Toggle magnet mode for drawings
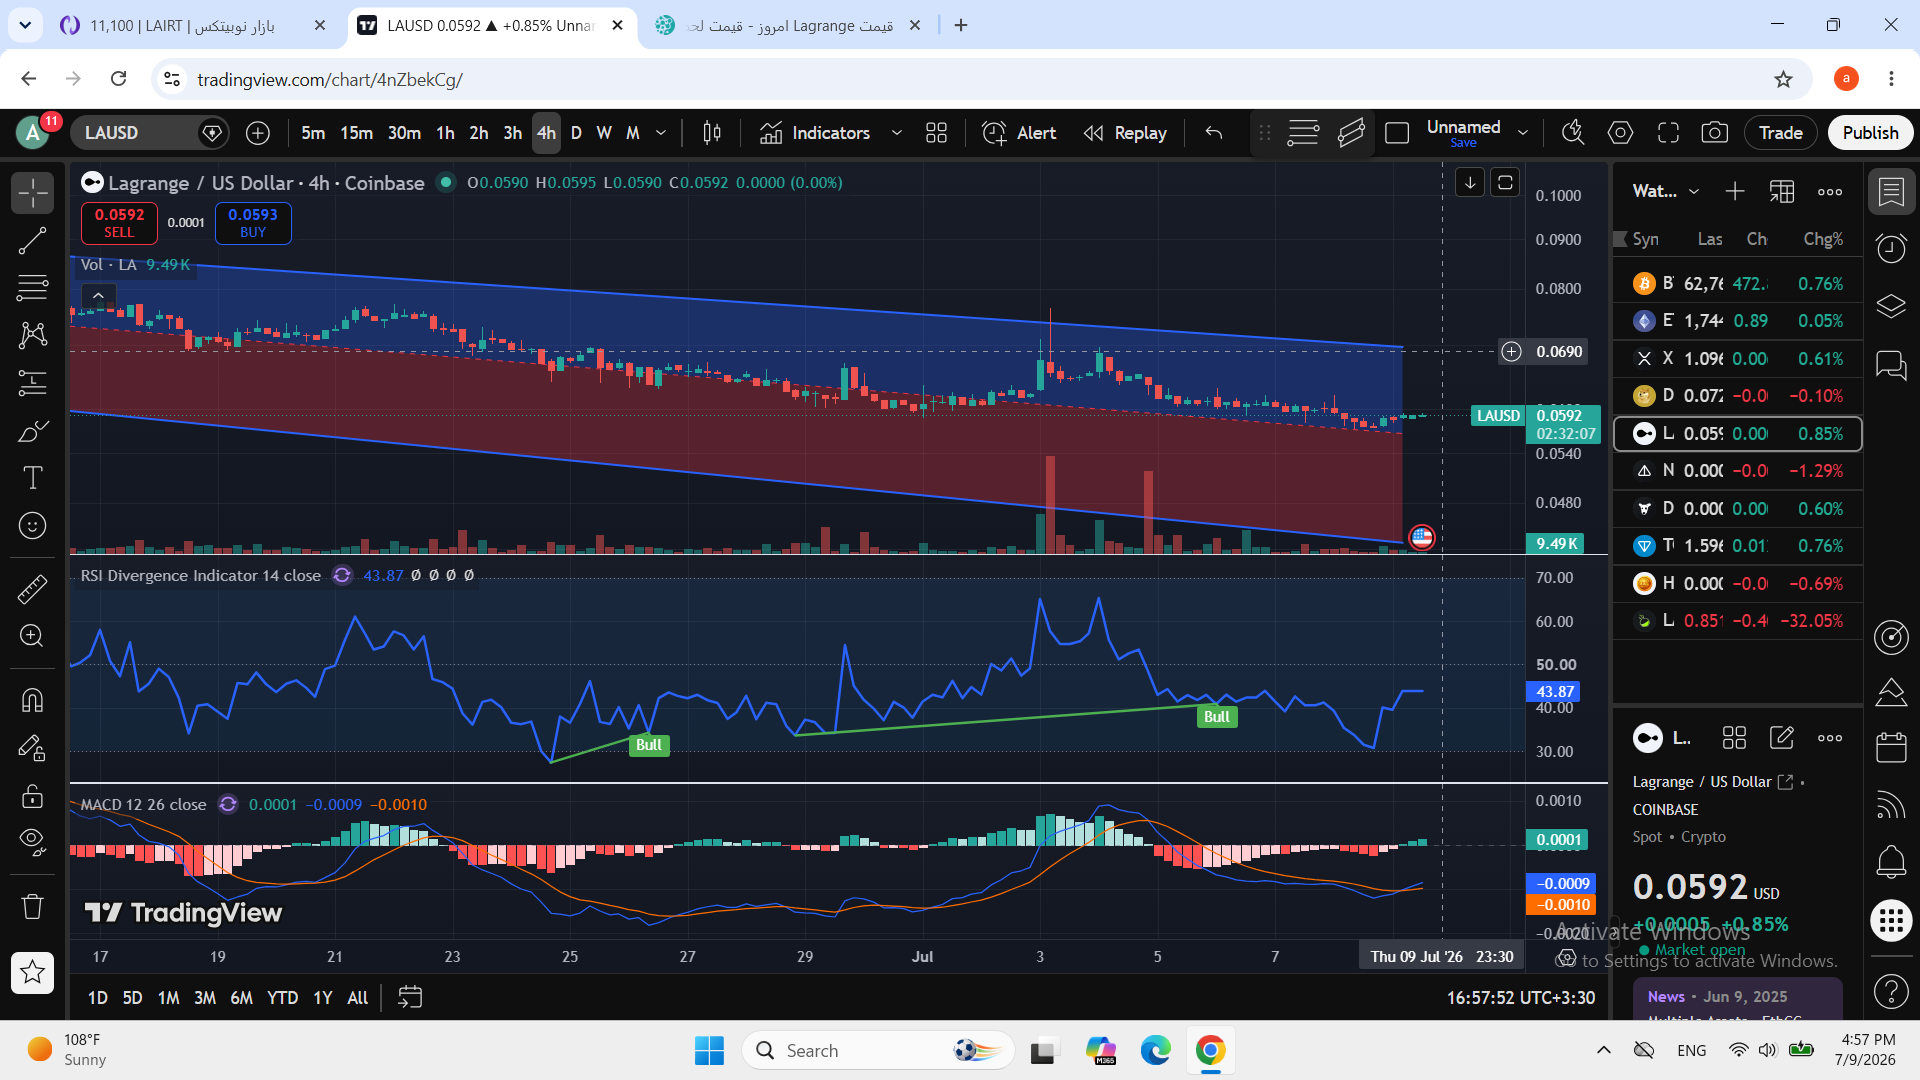The height and width of the screenshot is (1080, 1920). pyautogui.click(x=32, y=700)
